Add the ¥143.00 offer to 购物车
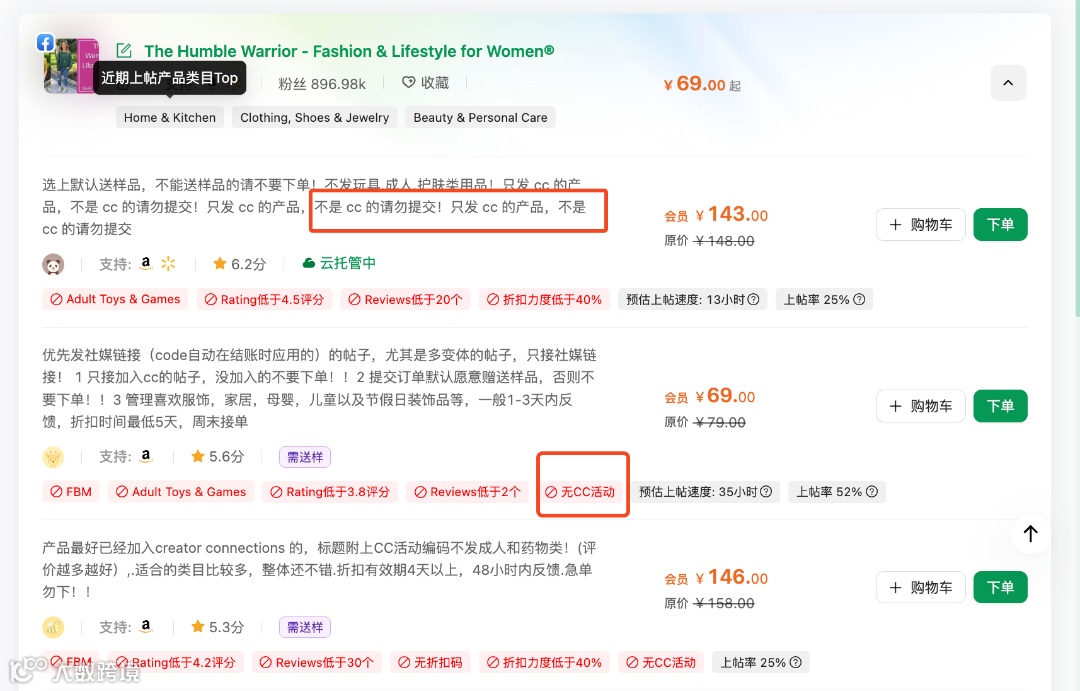1080x691 pixels. pyautogui.click(x=921, y=225)
